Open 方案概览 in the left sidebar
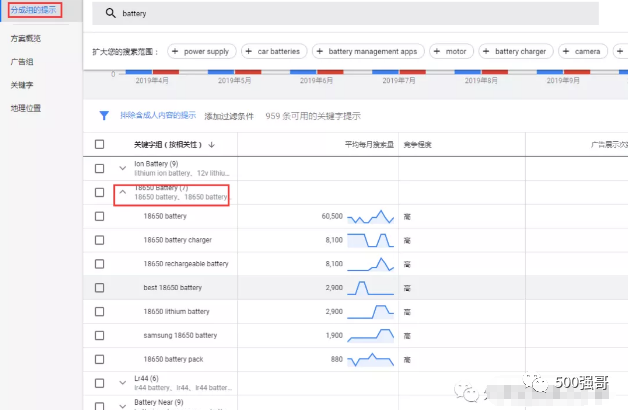 pyautogui.click(x=26, y=36)
